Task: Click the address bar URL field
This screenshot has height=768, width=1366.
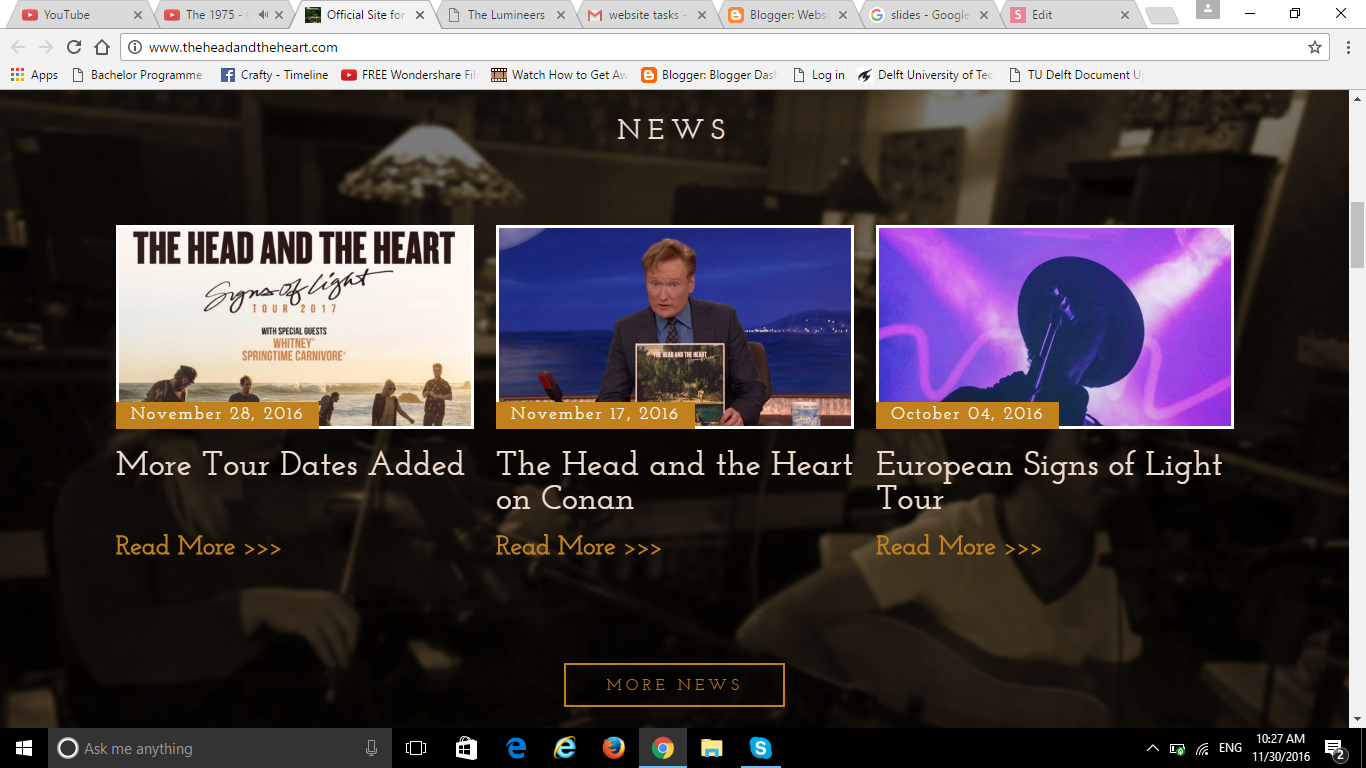Action: [725, 47]
